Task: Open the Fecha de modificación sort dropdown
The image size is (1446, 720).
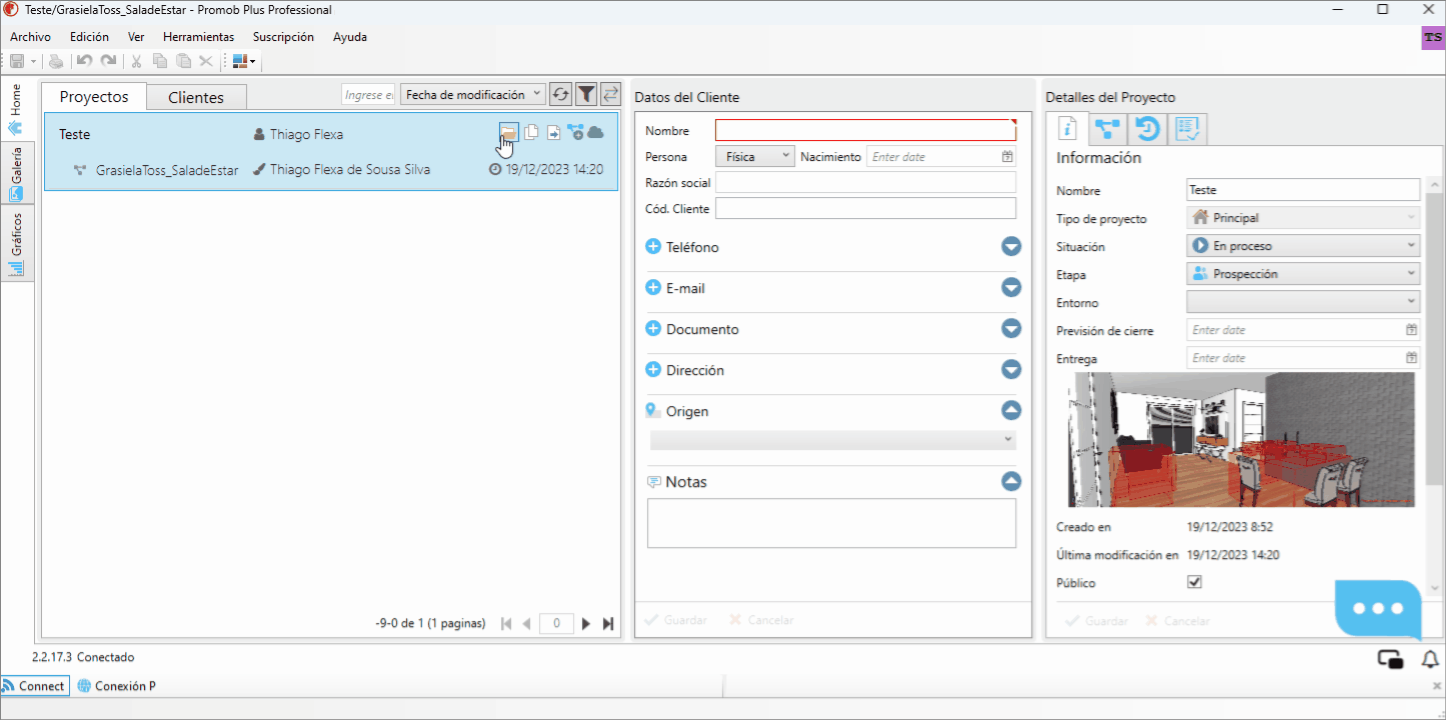Action: coord(473,95)
